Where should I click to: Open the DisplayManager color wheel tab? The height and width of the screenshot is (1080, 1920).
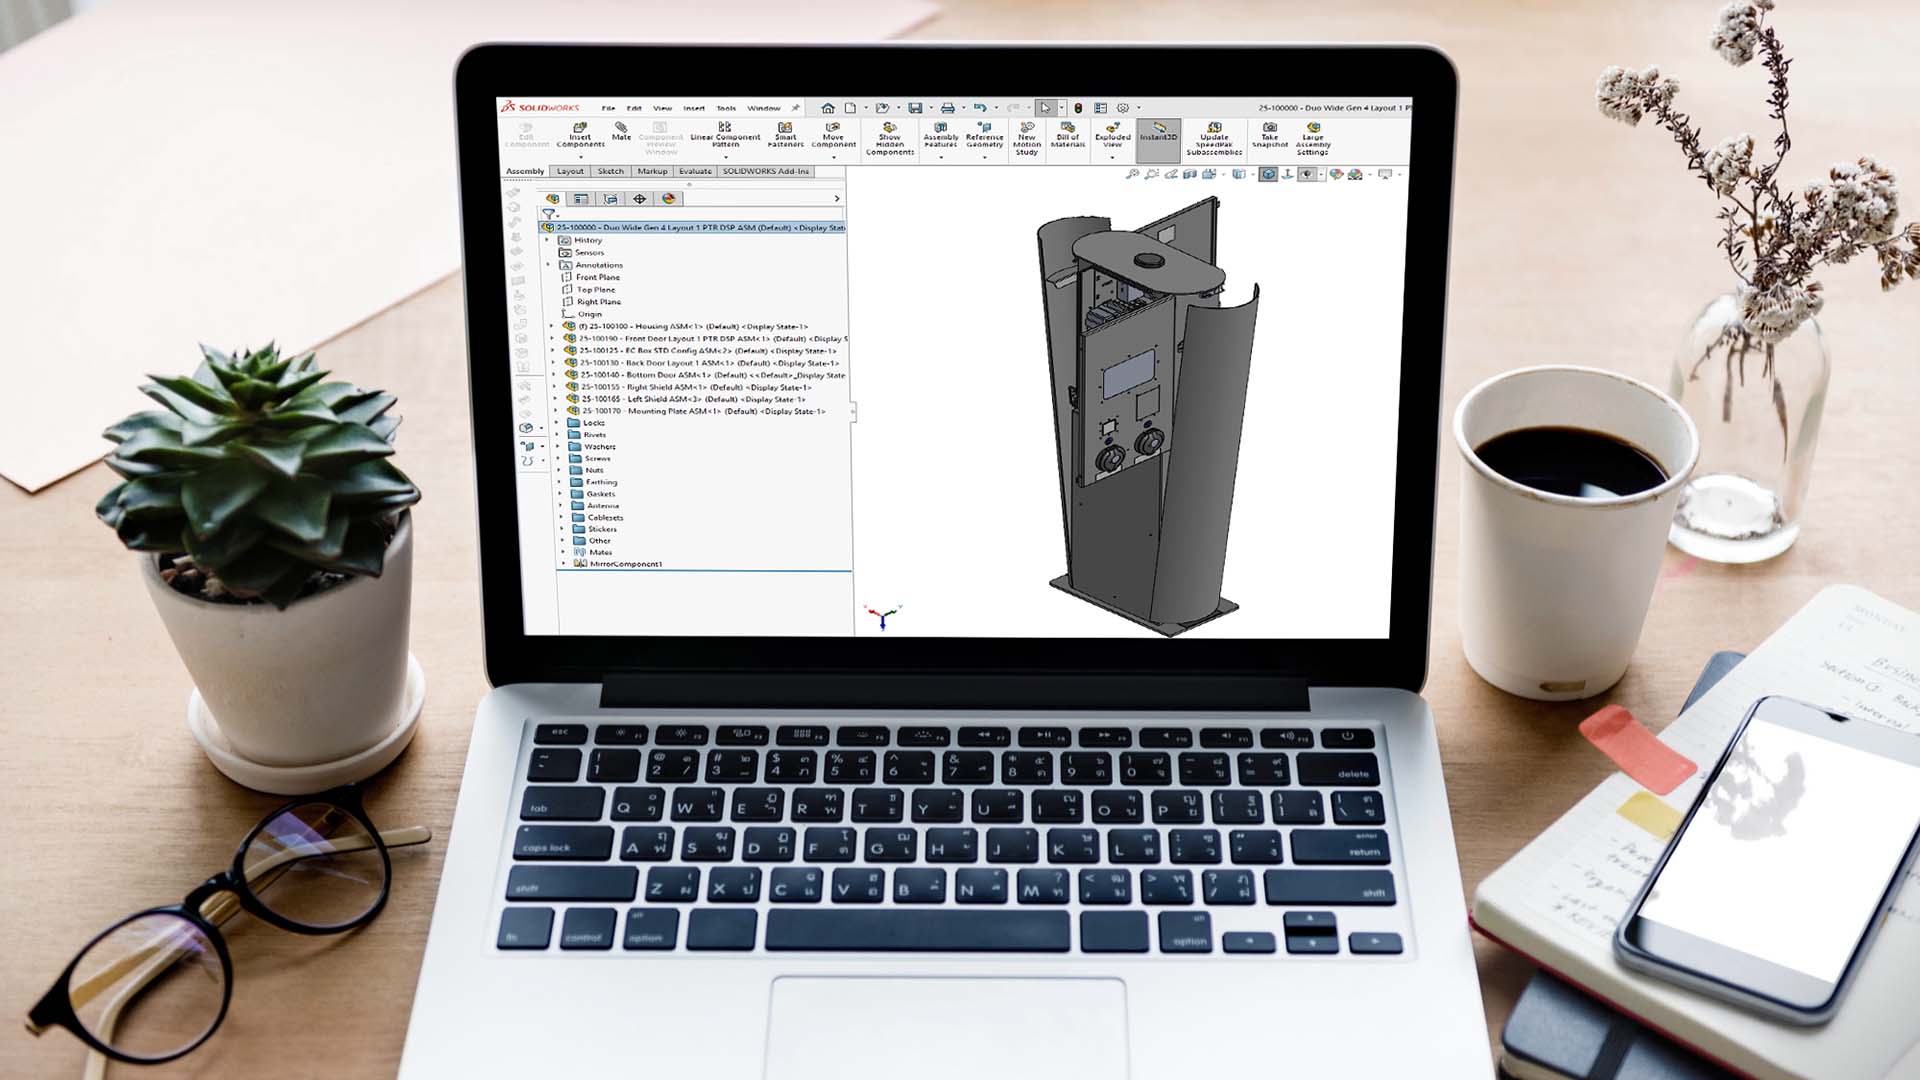point(669,199)
